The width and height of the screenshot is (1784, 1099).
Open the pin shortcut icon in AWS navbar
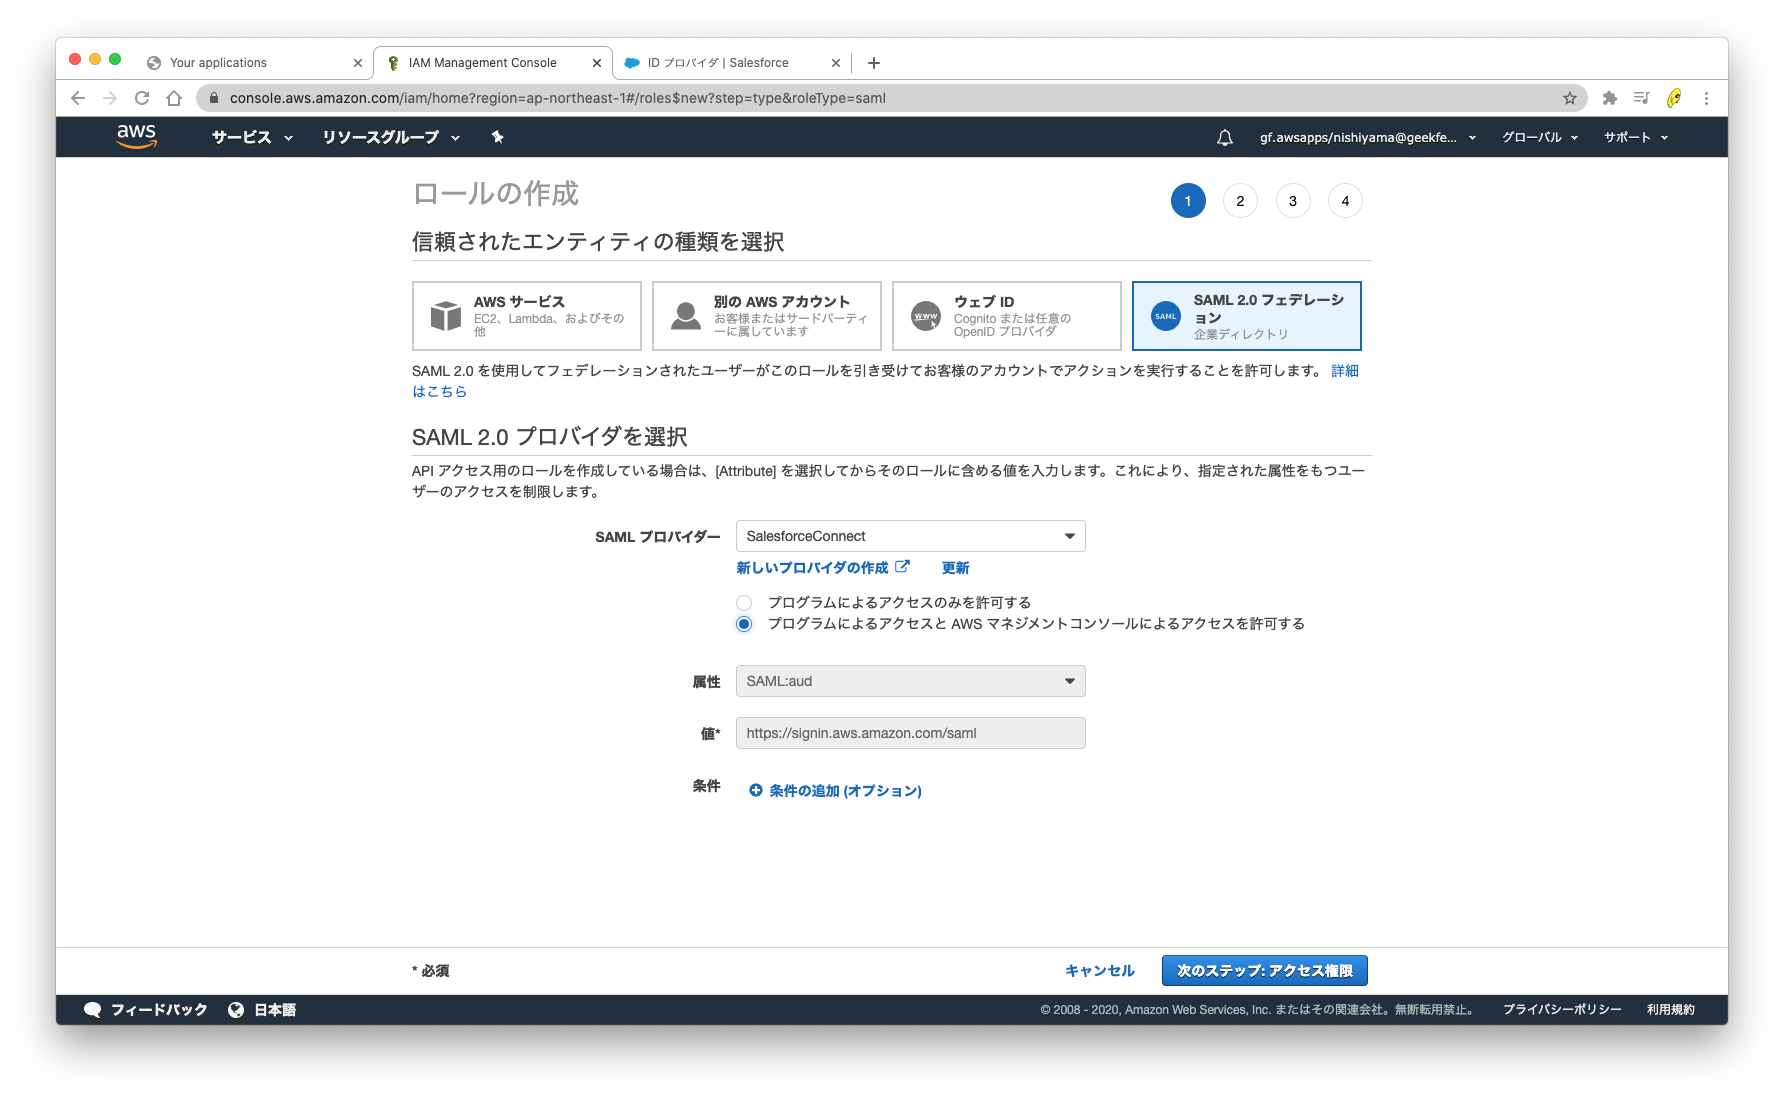point(497,137)
